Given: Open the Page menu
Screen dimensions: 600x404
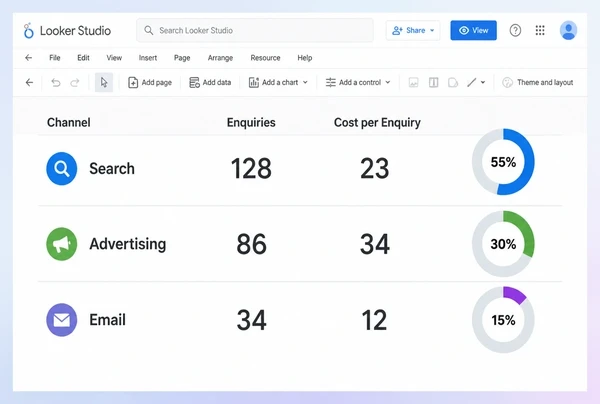Looking at the screenshot, I should point(182,58).
